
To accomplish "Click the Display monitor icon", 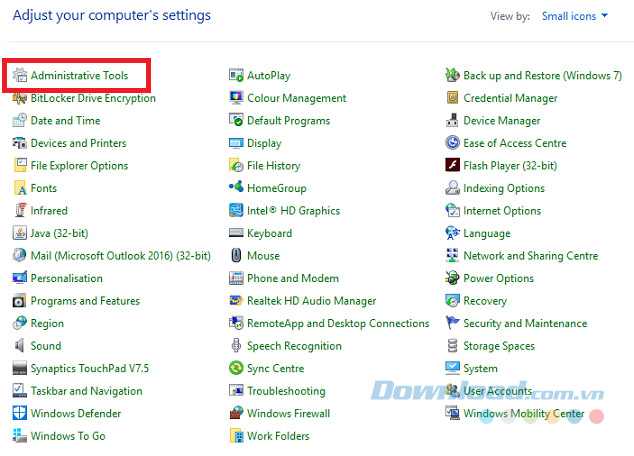I will coord(236,143).
